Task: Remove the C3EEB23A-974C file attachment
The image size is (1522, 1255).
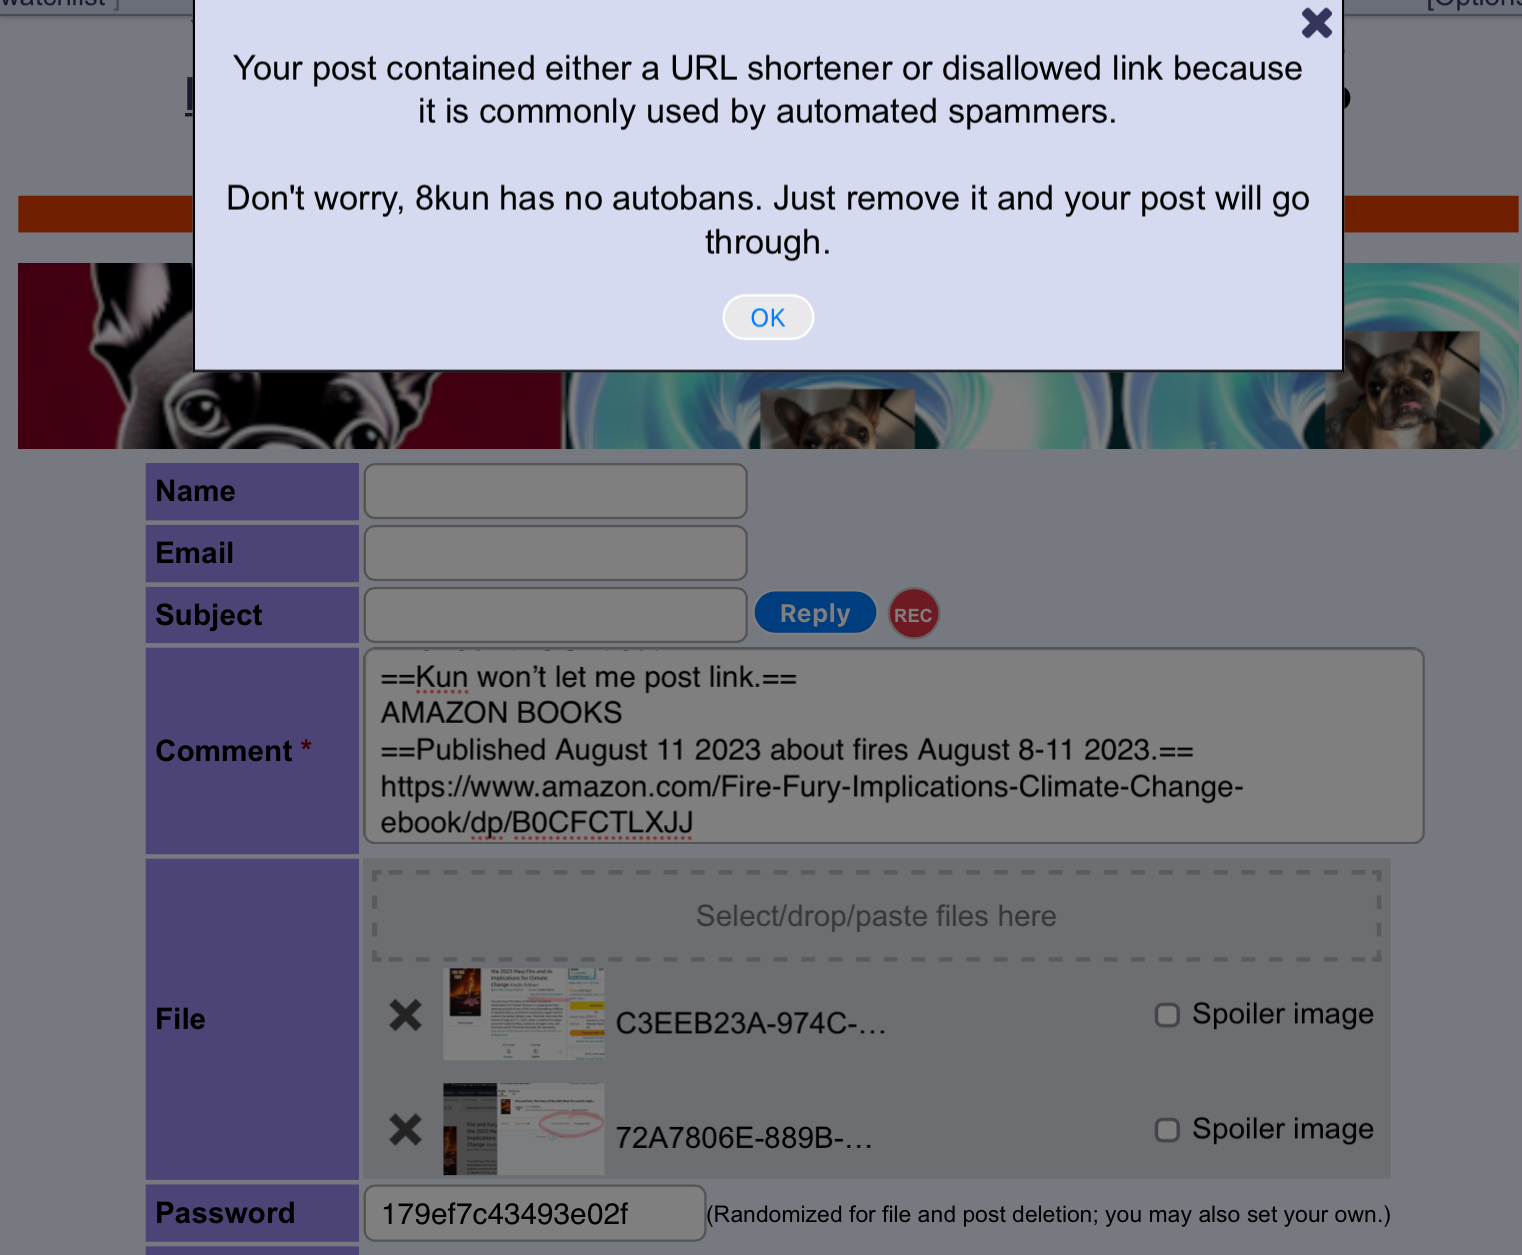Action: click(405, 1015)
